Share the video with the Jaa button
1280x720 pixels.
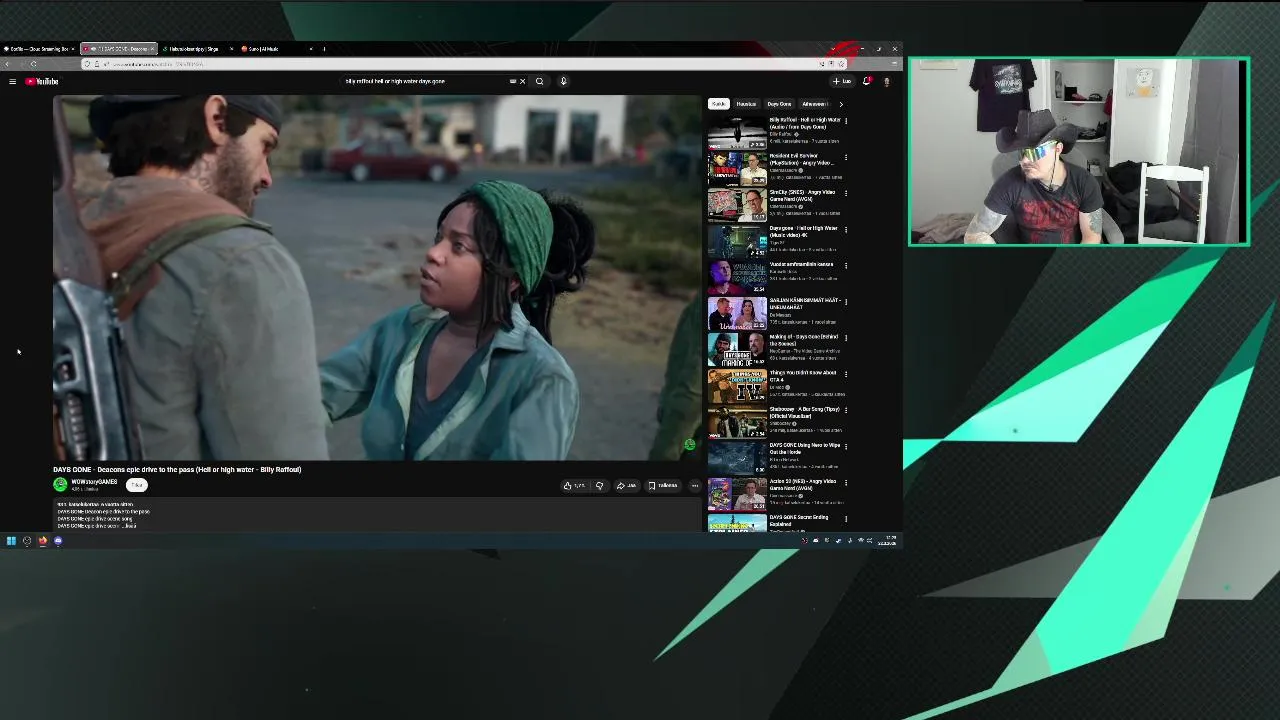click(626, 486)
